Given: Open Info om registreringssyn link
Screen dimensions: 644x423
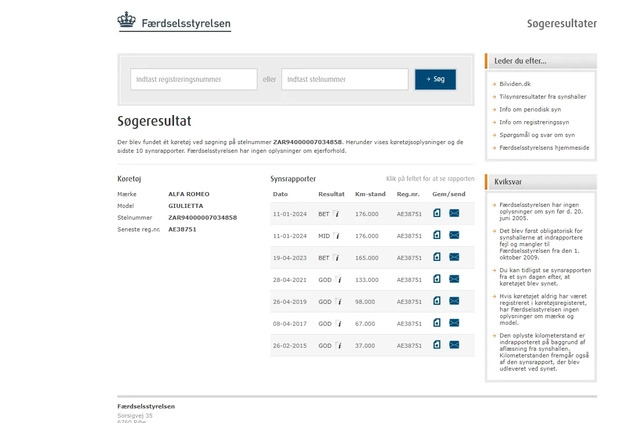Looking at the screenshot, I should click(x=534, y=122).
